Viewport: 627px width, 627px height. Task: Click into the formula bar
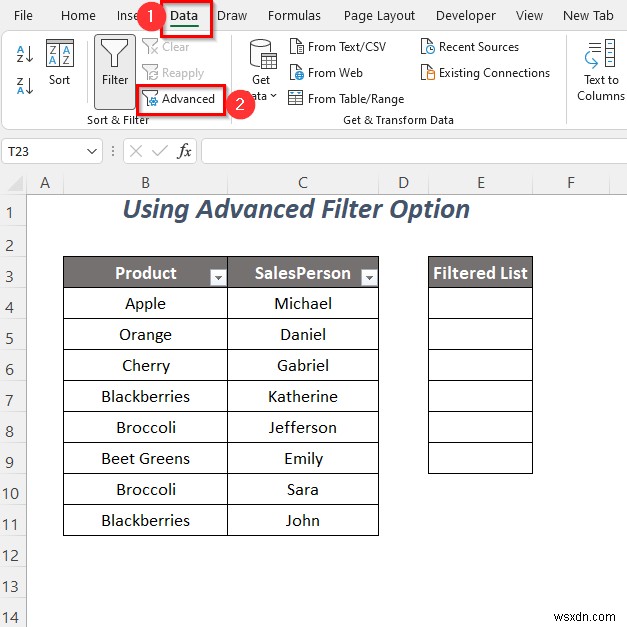(414, 152)
